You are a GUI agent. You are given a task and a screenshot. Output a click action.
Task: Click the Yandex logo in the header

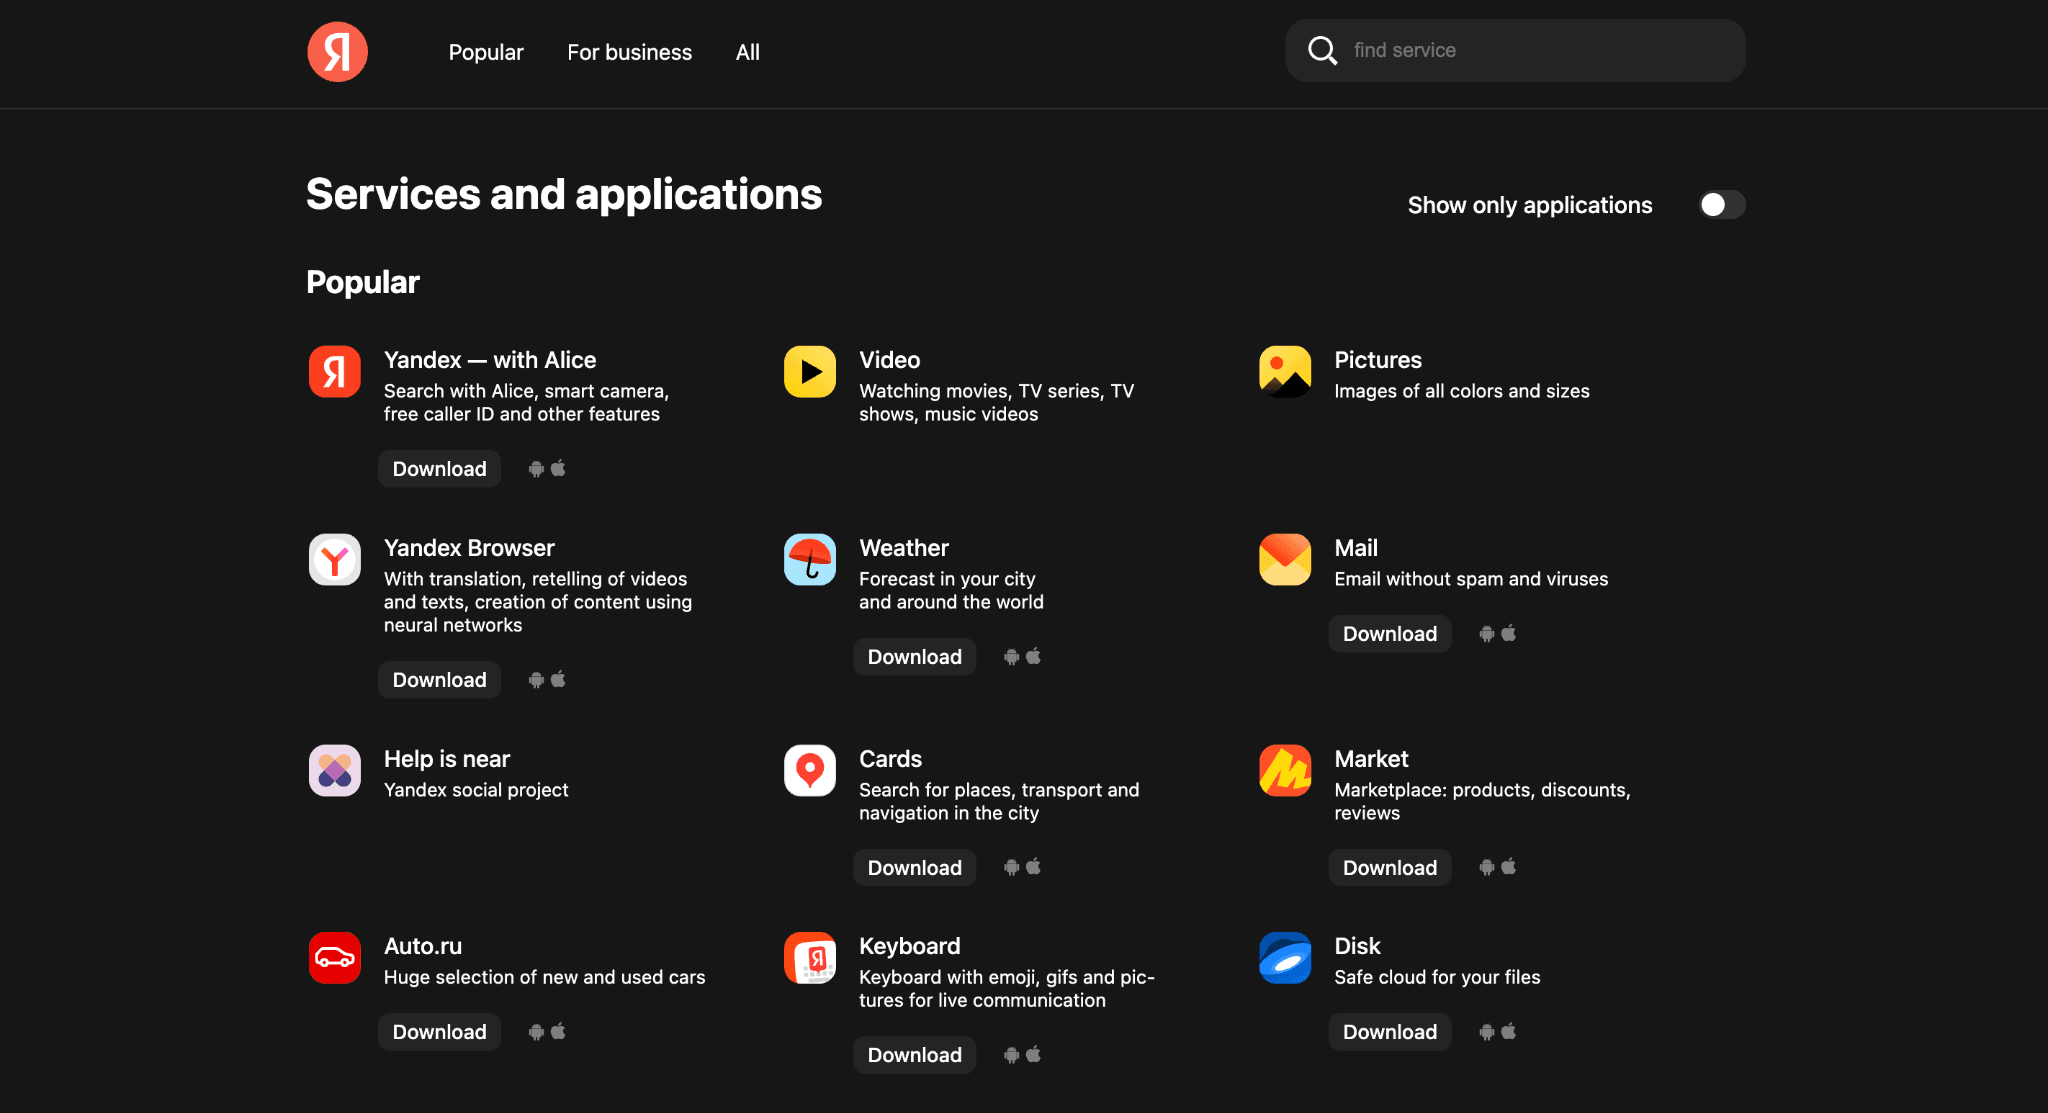[337, 52]
